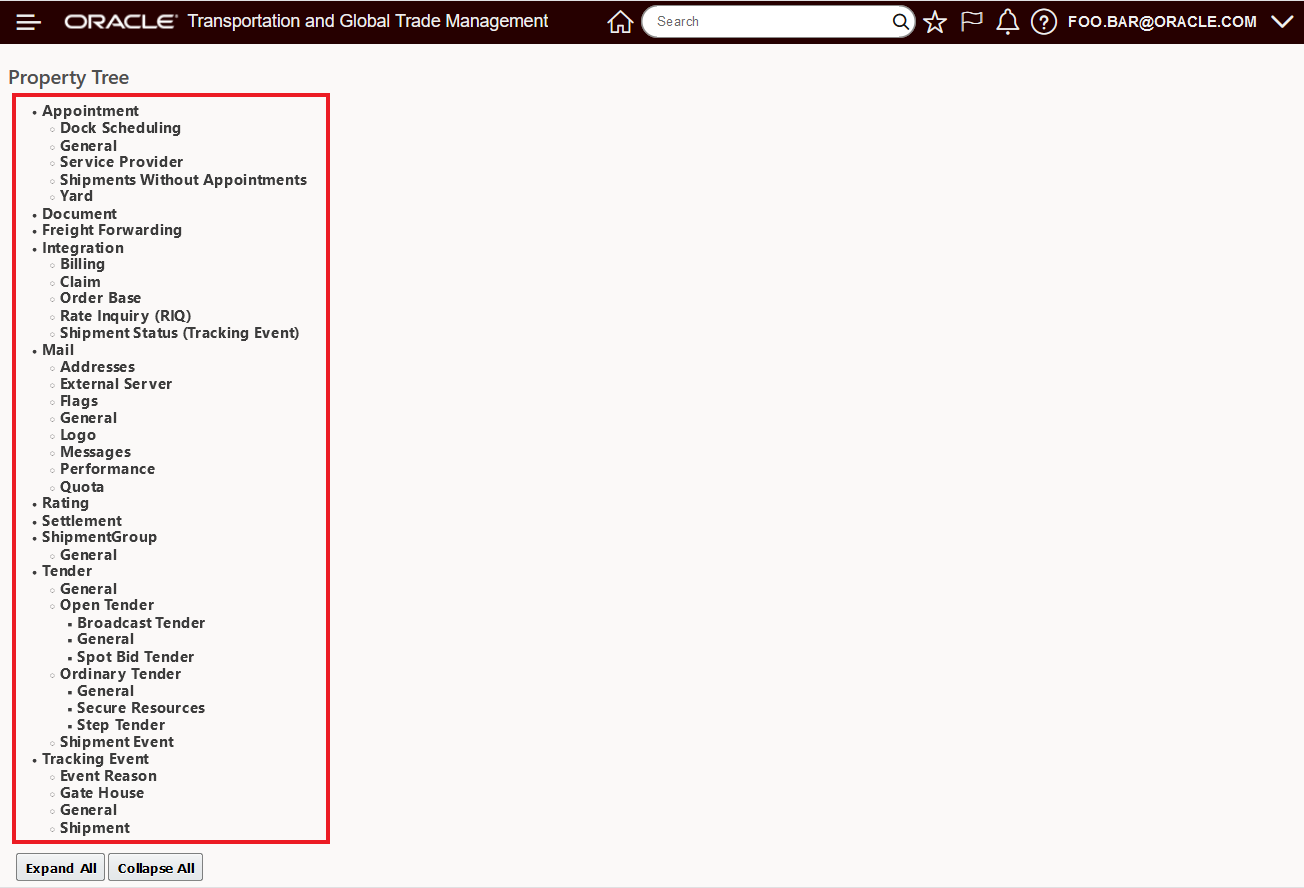This screenshot has width=1304, height=888.
Task: Collapse the Tender node
Action: click(67, 571)
